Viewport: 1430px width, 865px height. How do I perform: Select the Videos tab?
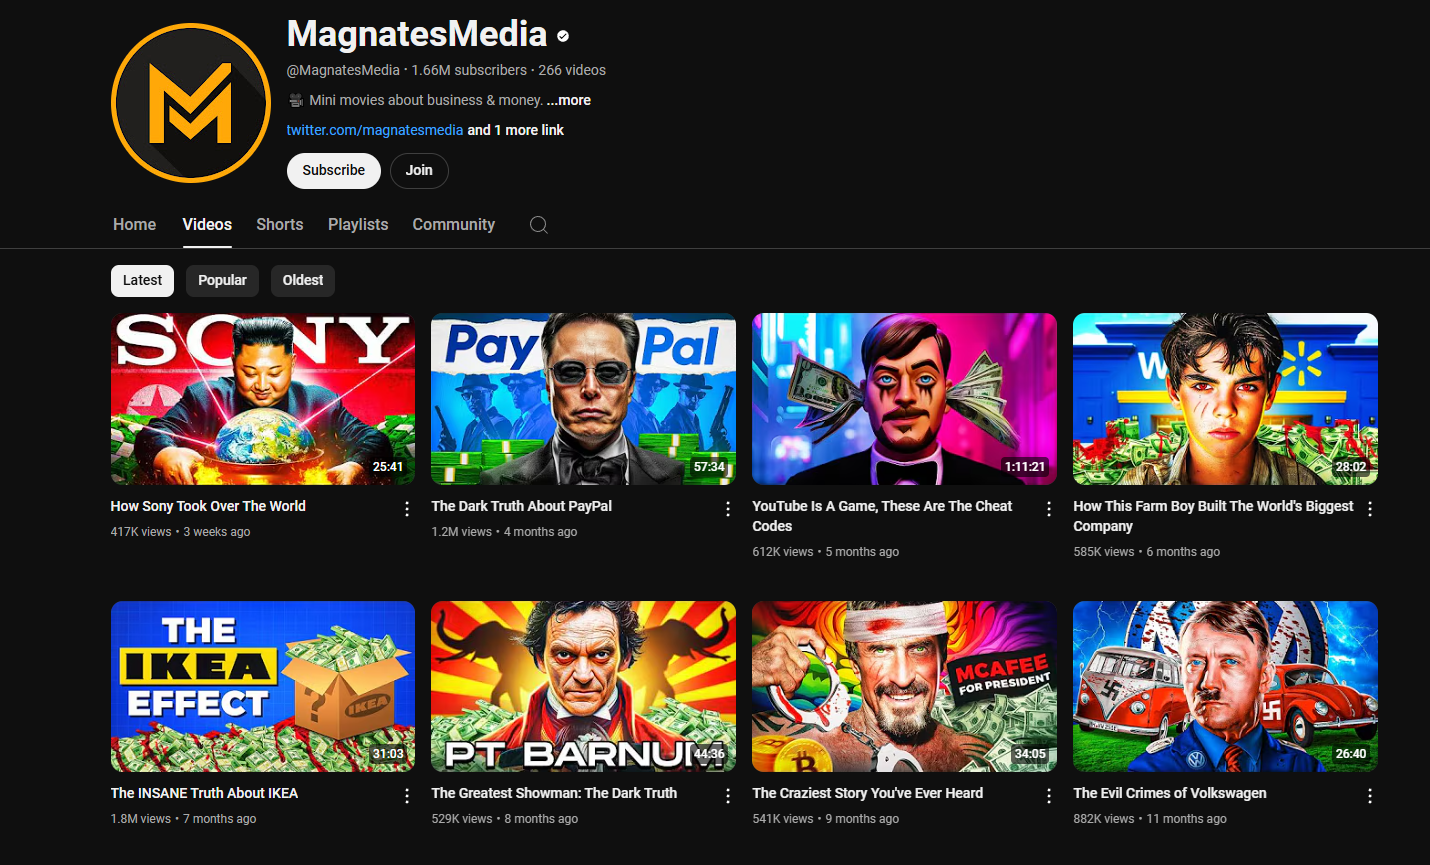pyautogui.click(x=207, y=225)
